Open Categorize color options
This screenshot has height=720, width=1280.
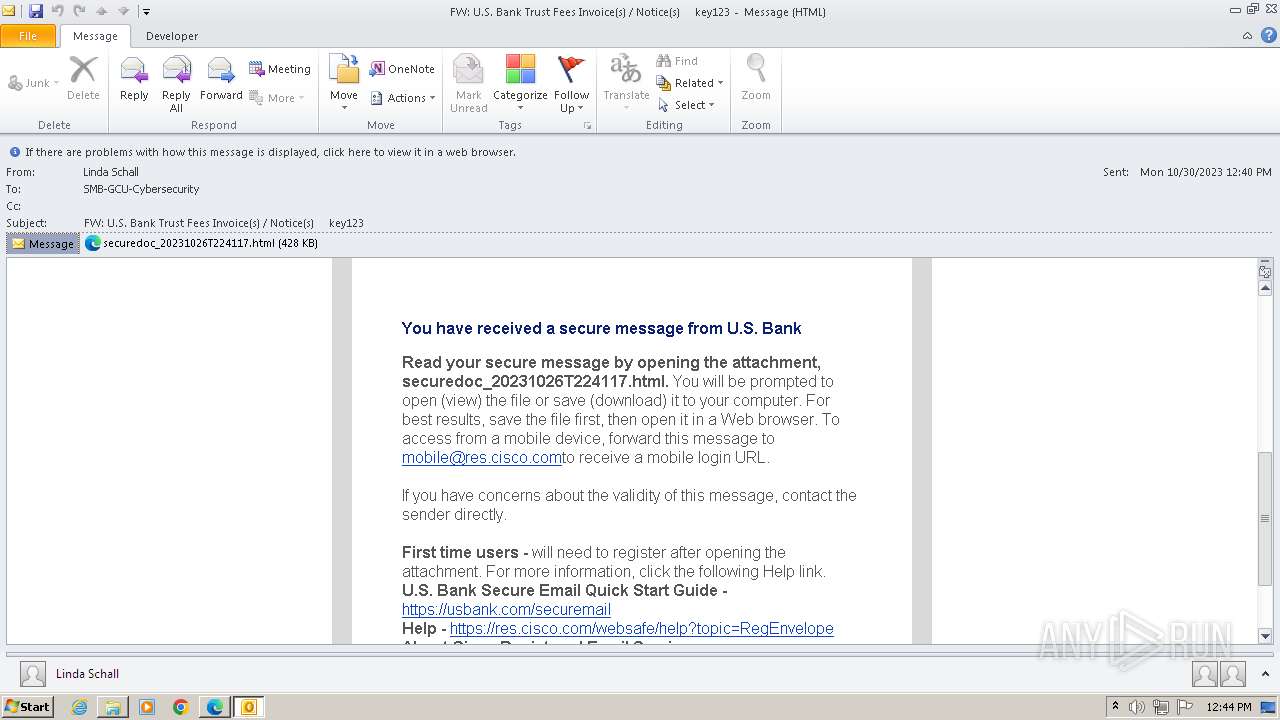pos(520,84)
